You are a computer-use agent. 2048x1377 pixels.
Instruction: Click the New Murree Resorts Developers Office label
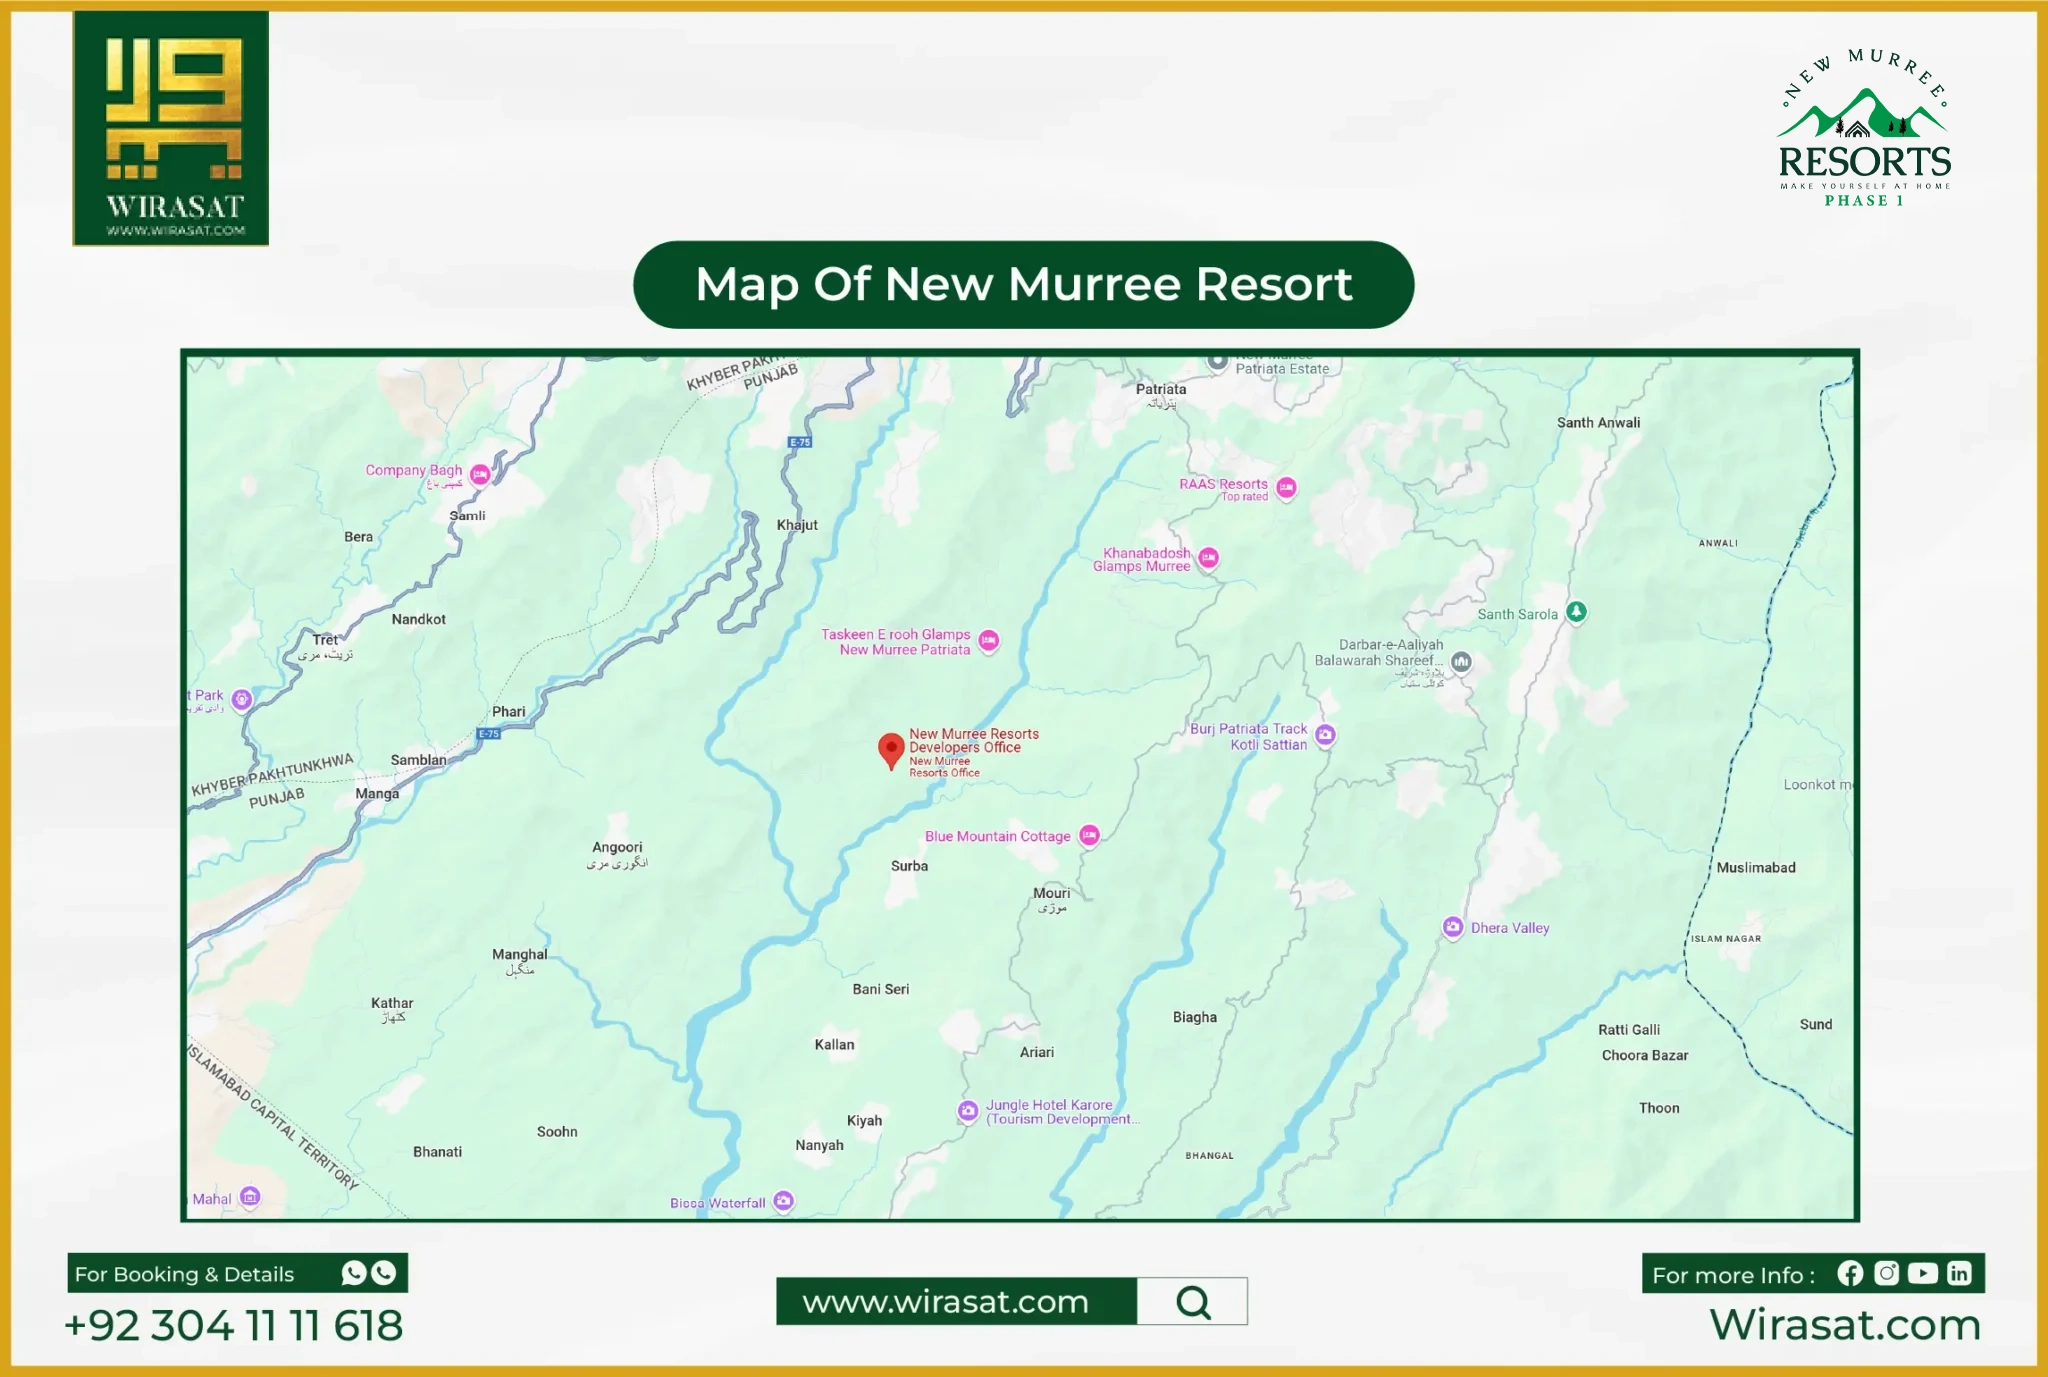(974, 740)
